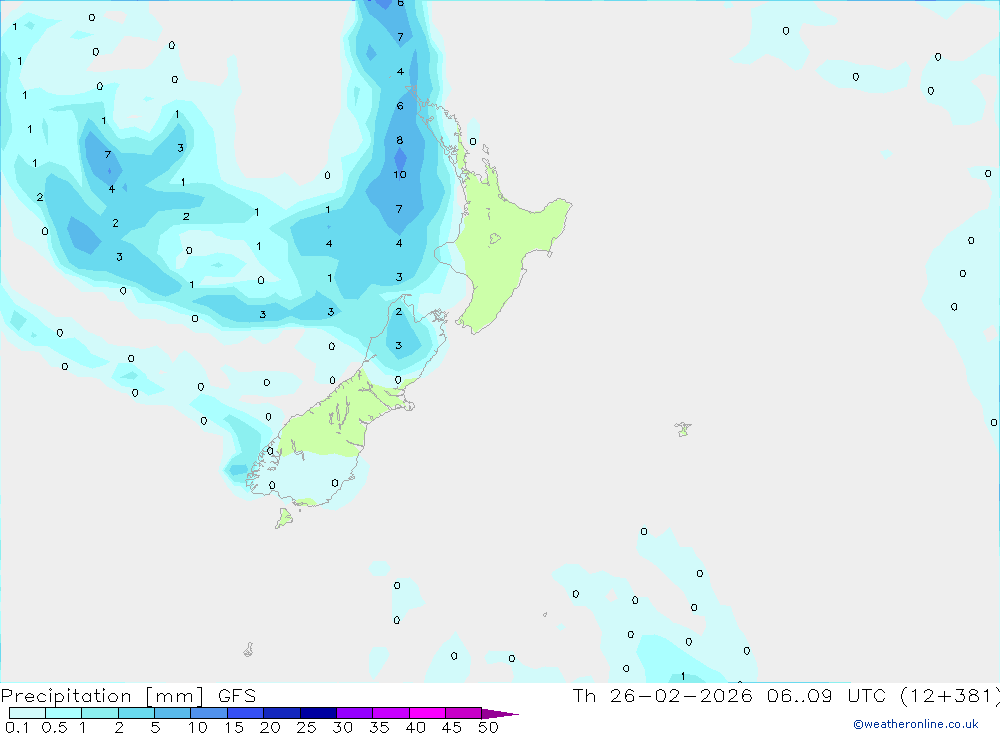1000x733 pixels.
Task: Select the 15–20 mm legend swatch
Action: [245, 713]
